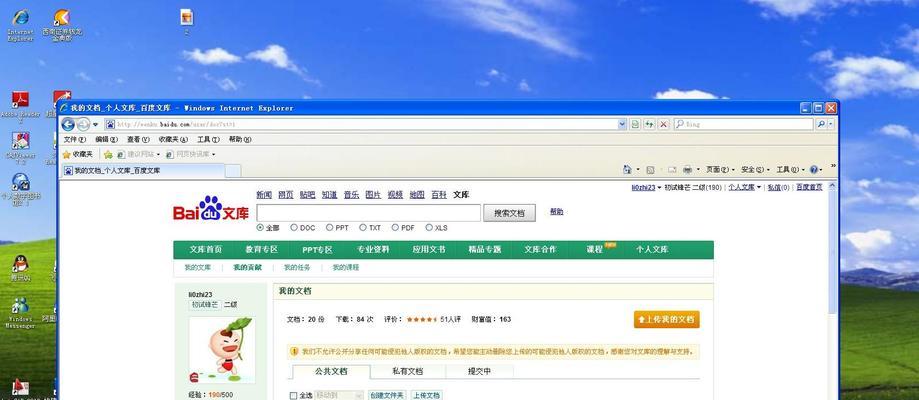Click the magnifier search button beside Bing box
Screen dimensions: 919x400
click(x=821, y=124)
